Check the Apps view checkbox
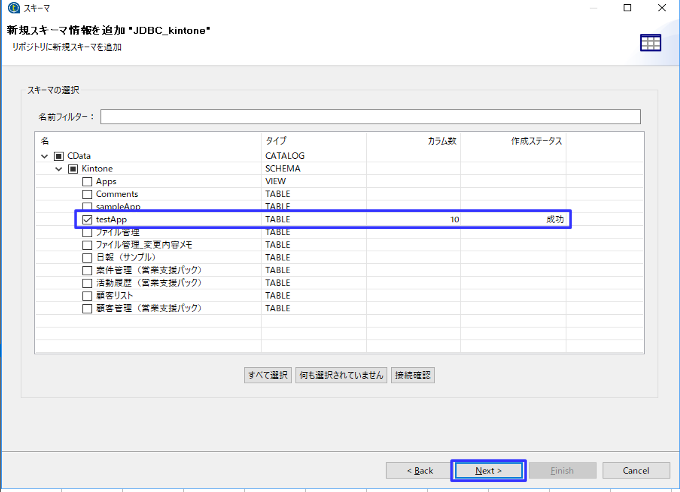The width and height of the screenshot is (680, 492). click(87, 181)
